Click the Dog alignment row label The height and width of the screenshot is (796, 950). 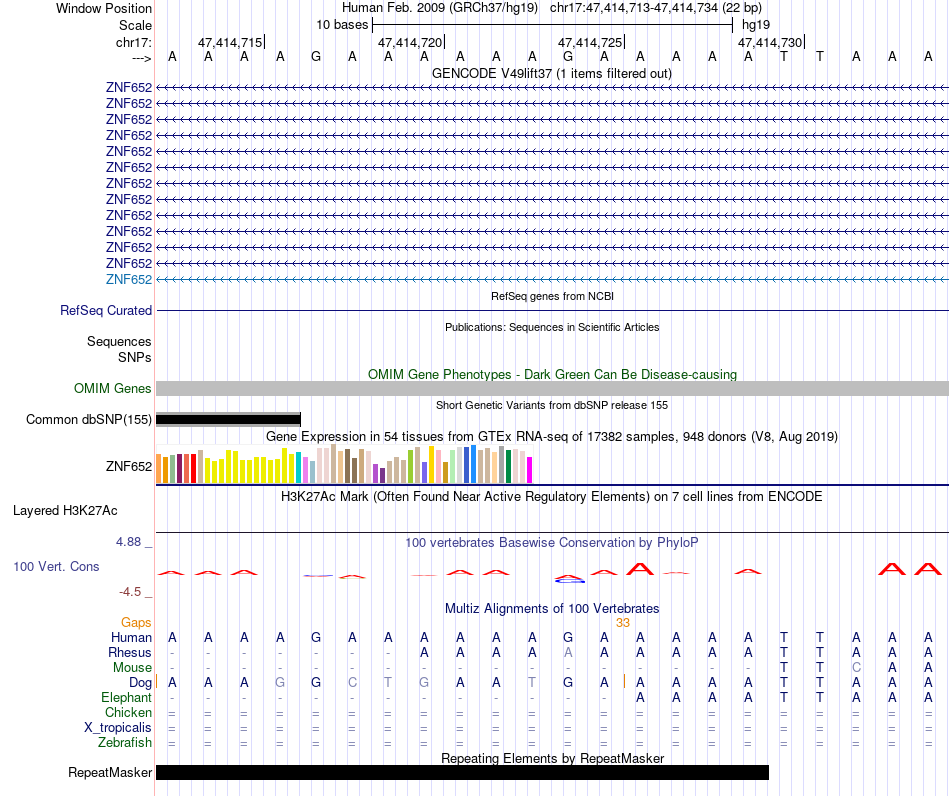140,683
